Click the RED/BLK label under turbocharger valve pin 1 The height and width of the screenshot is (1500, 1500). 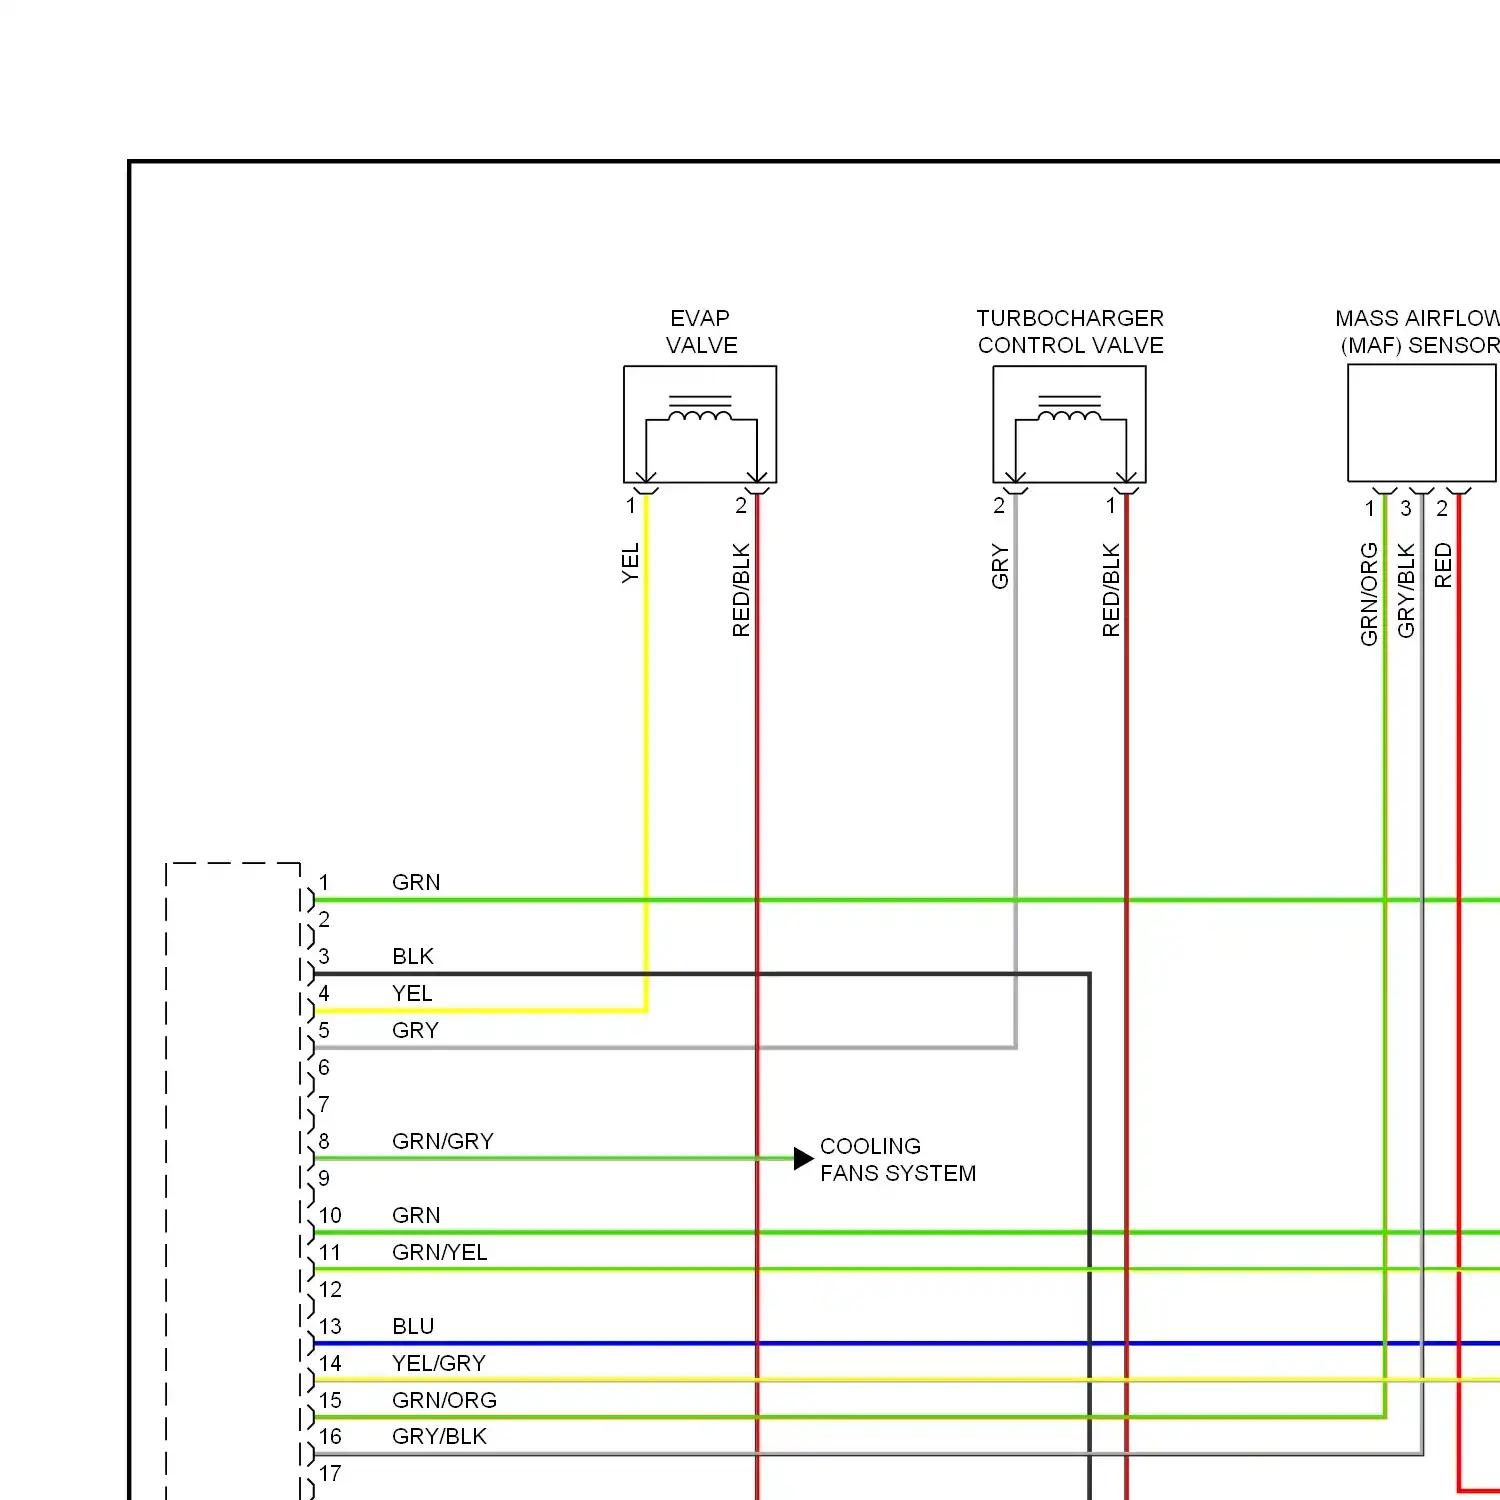[1111, 590]
